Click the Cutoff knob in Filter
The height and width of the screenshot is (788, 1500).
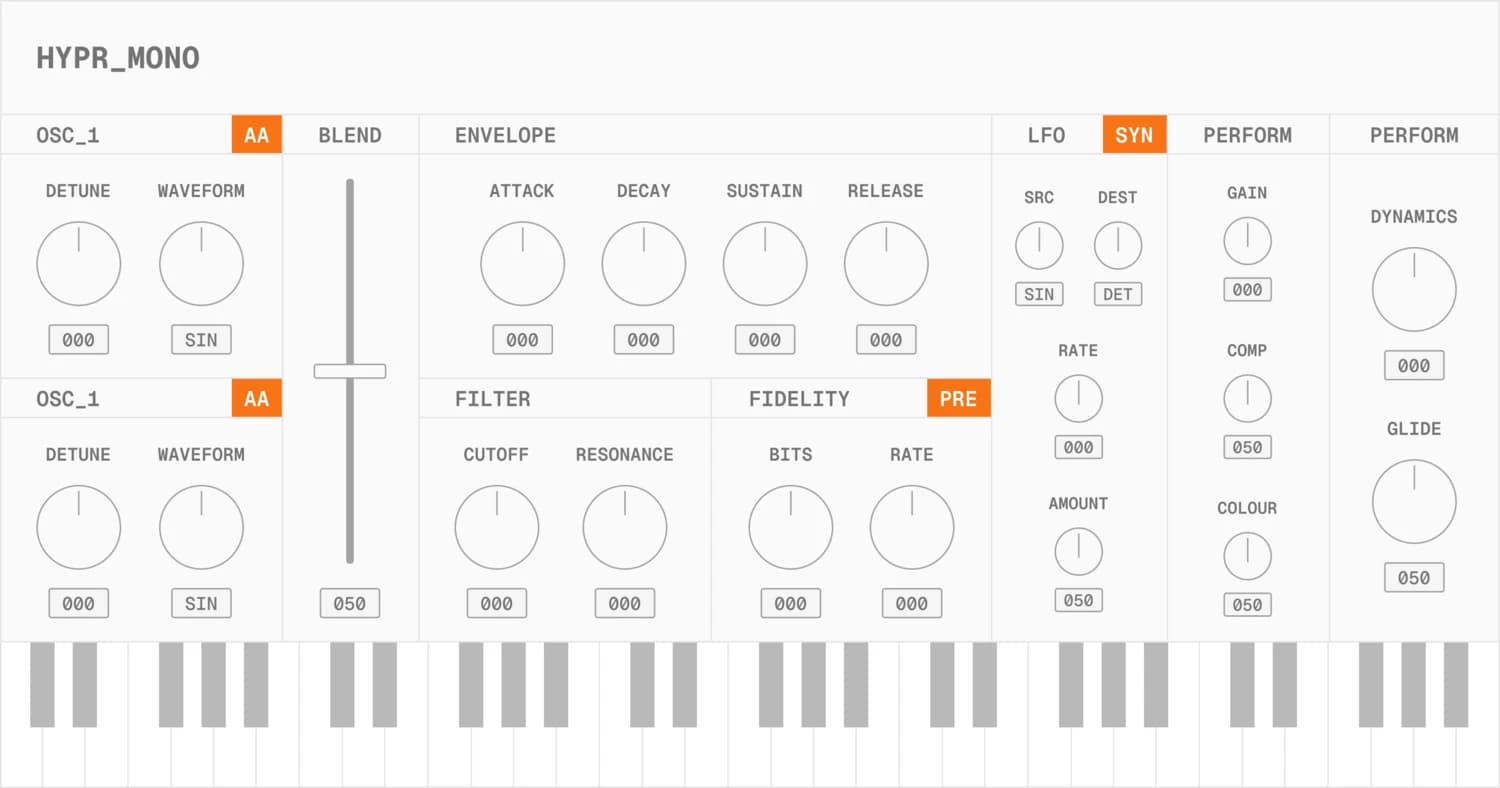pyautogui.click(x=496, y=527)
